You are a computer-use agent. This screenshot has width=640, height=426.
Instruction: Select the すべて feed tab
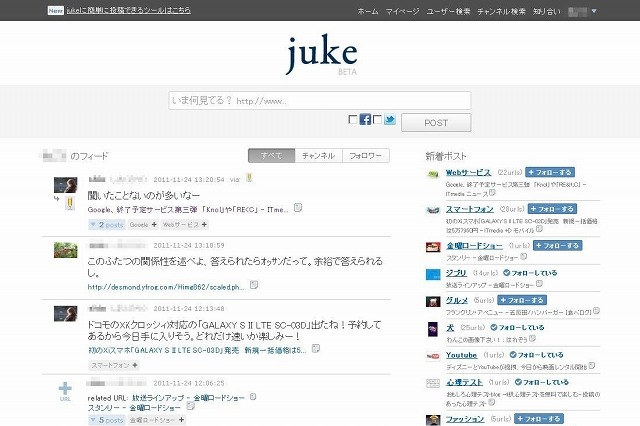coord(271,155)
